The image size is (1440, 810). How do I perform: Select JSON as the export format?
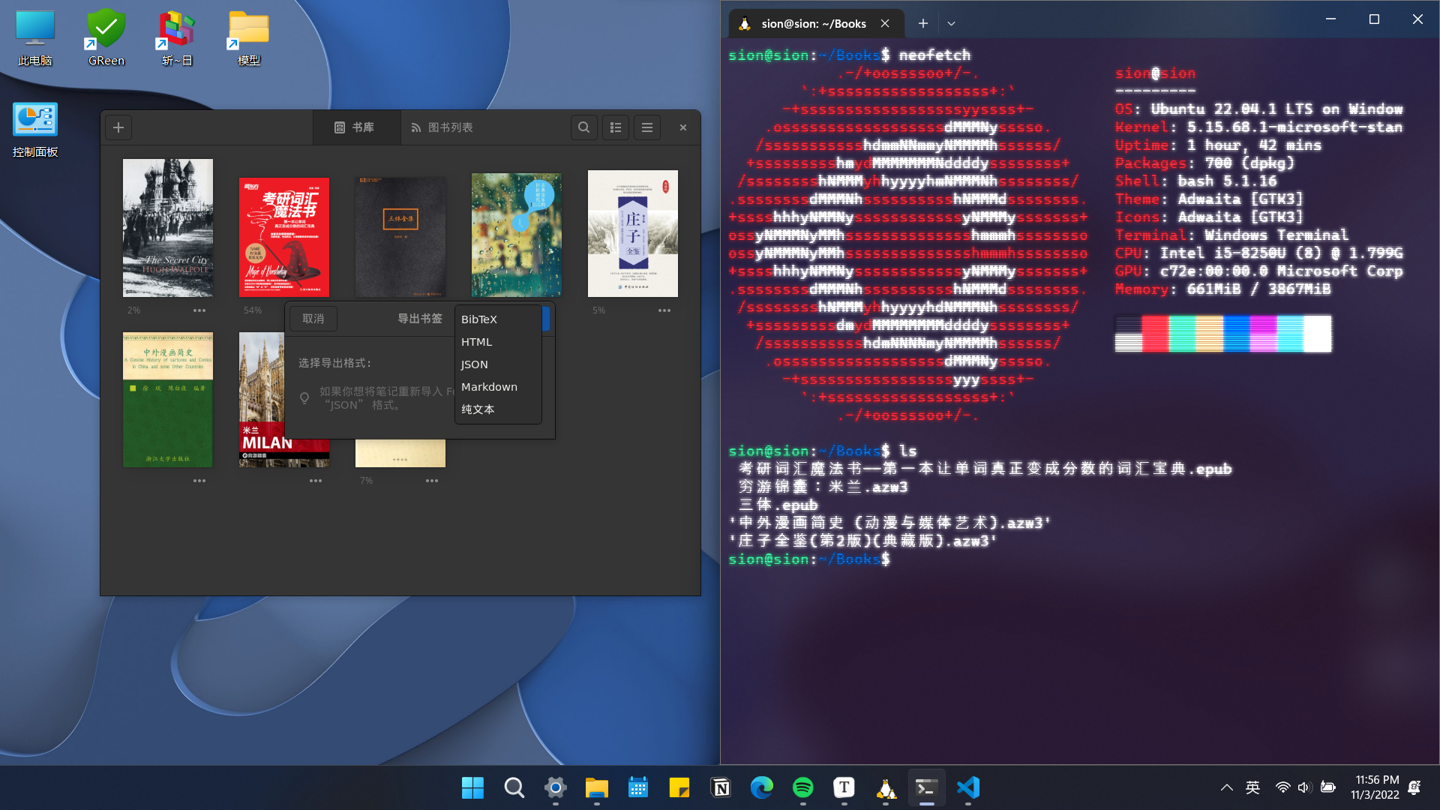coord(473,364)
